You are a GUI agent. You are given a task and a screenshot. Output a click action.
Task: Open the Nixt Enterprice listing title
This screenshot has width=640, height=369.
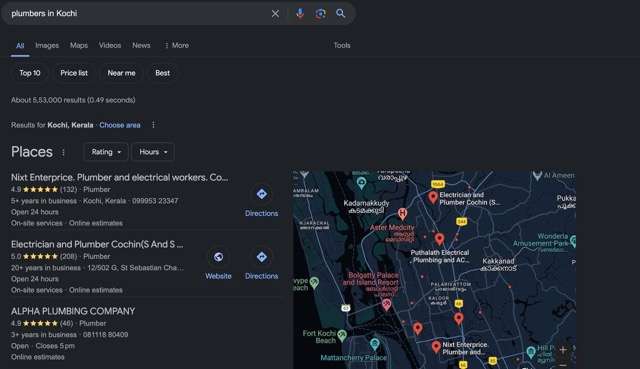[x=120, y=178]
